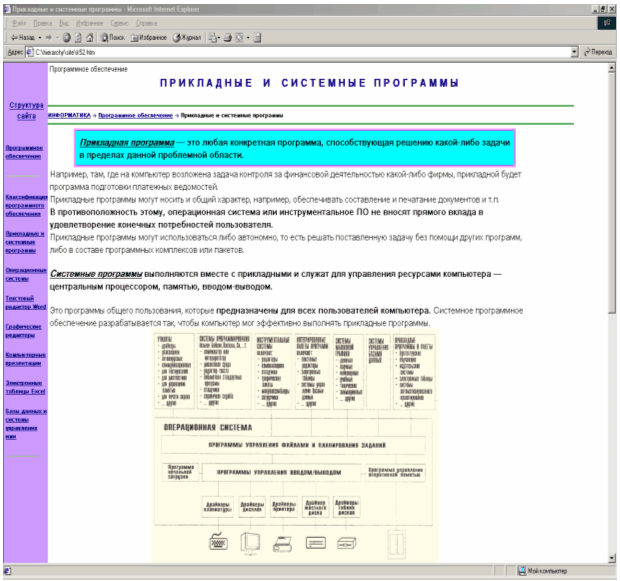This screenshot has width=620, height=581.
Task: Click the Текстовый редактор Word link
Action: (x=26, y=302)
